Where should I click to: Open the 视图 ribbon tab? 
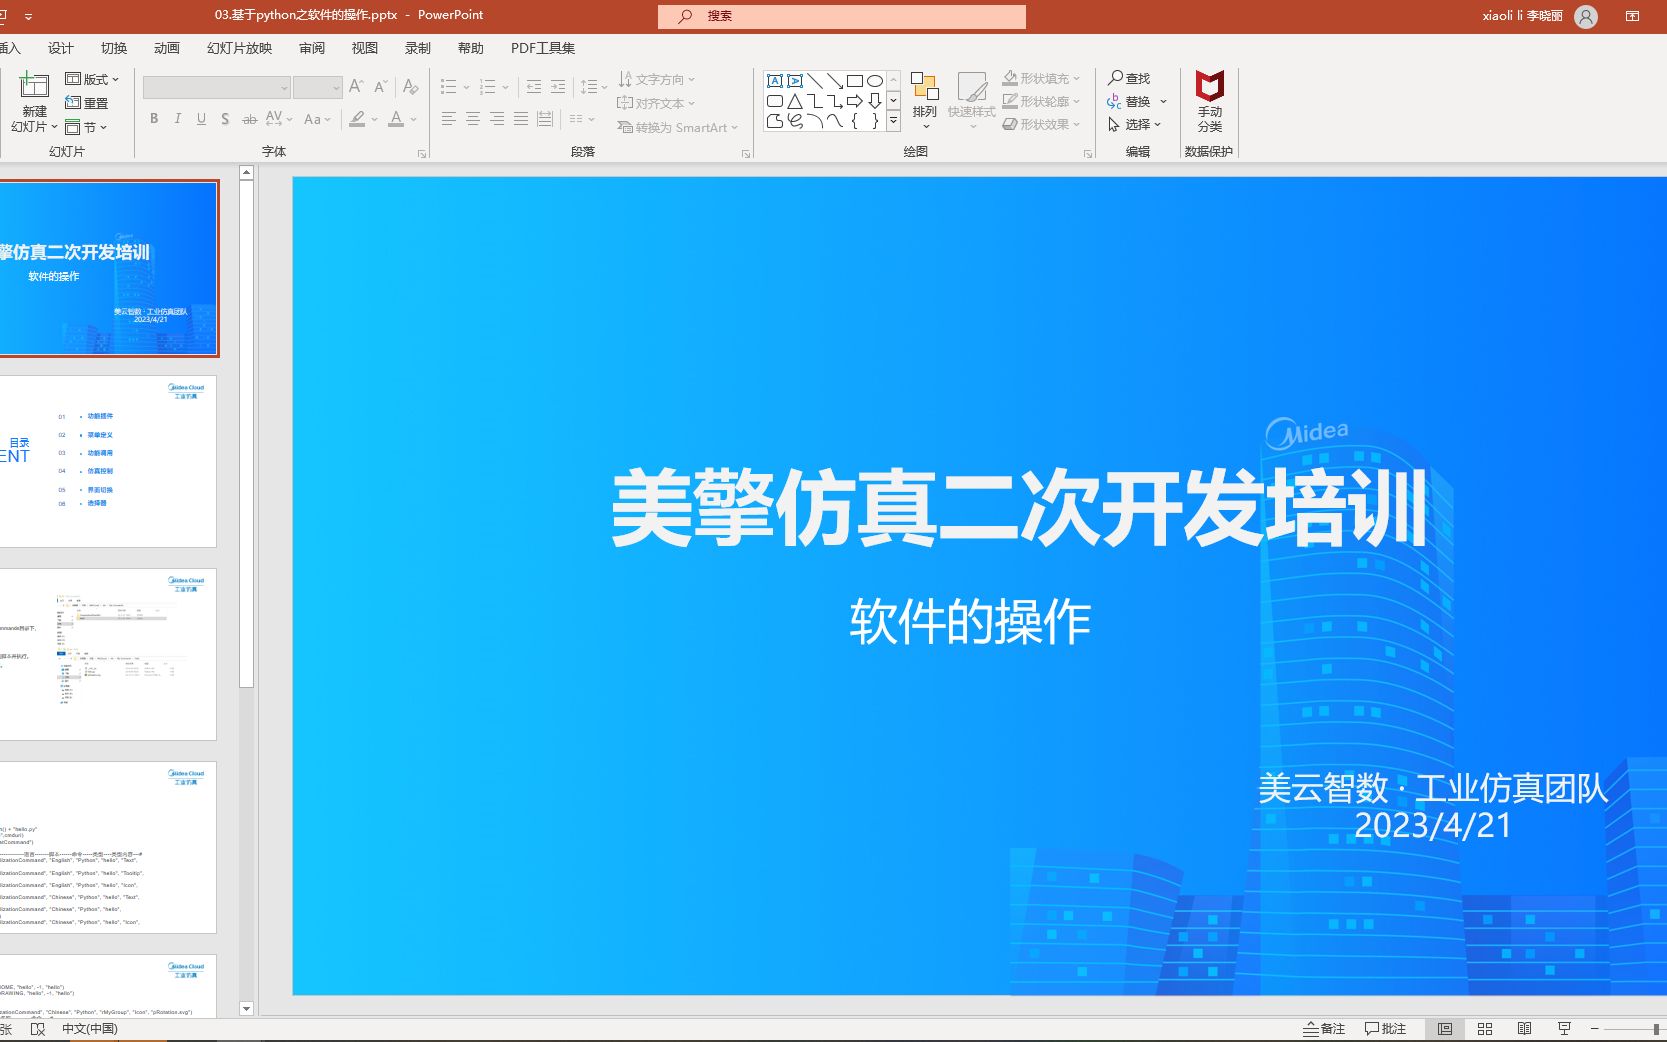coord(363,47)
